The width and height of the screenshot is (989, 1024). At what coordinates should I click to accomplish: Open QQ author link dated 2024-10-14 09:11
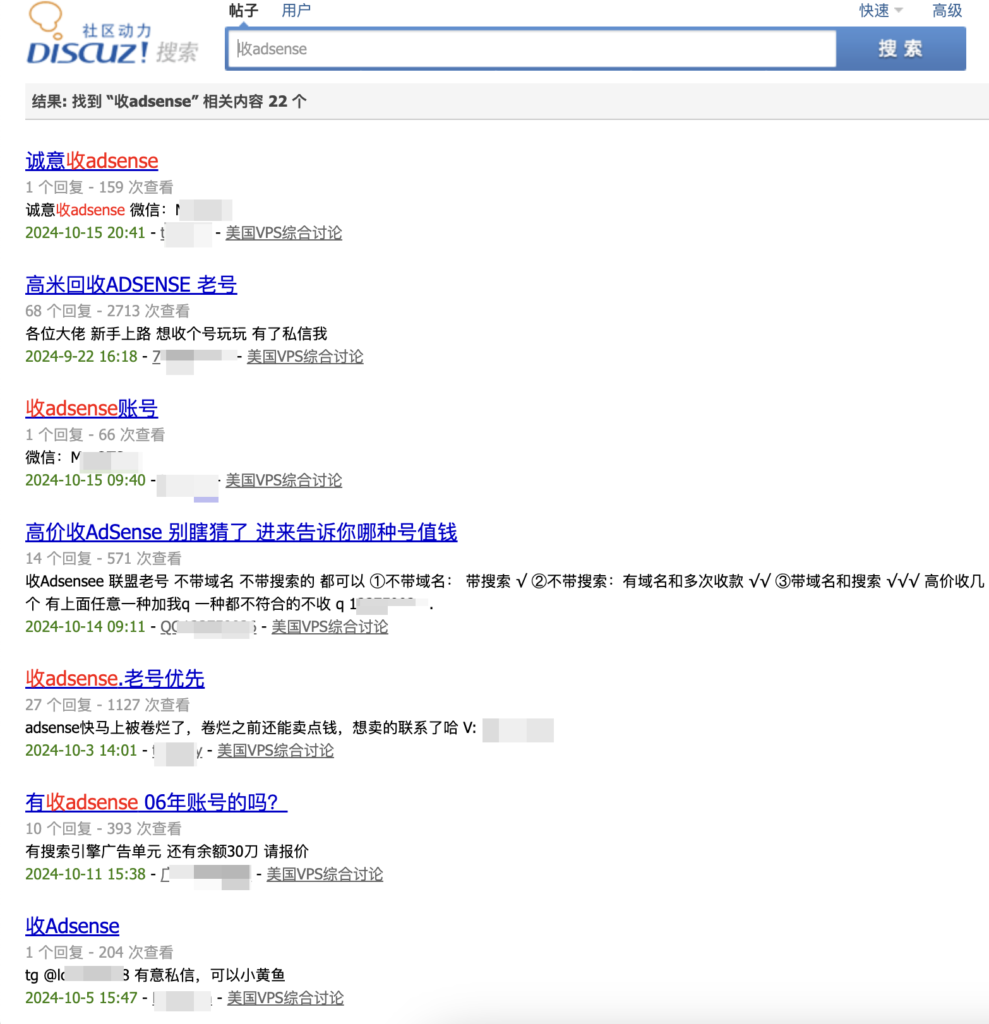(x=208, y=627)
